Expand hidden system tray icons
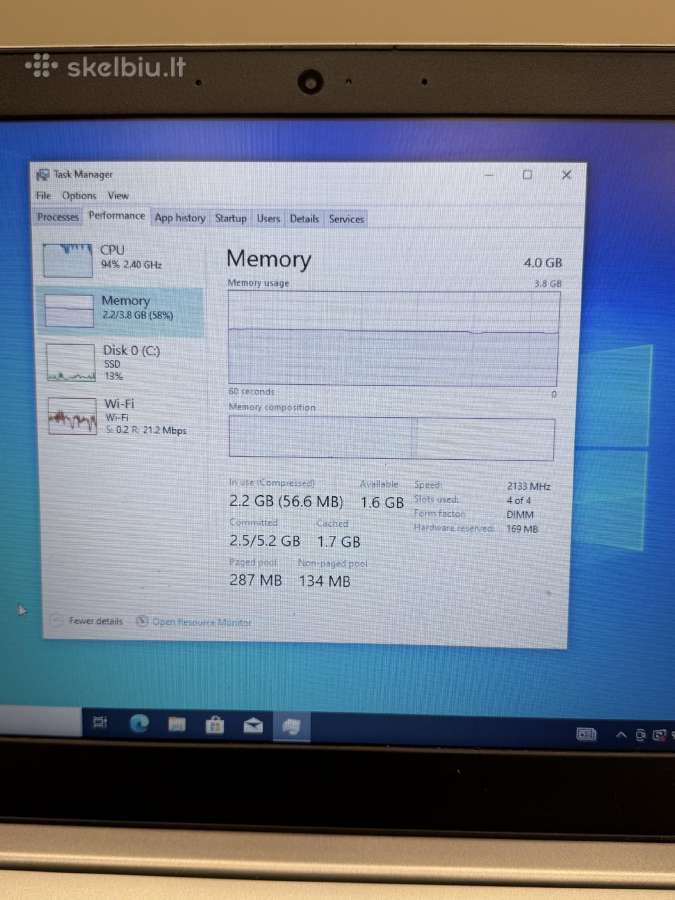This screenshot has width=675, height=900. 621,735
